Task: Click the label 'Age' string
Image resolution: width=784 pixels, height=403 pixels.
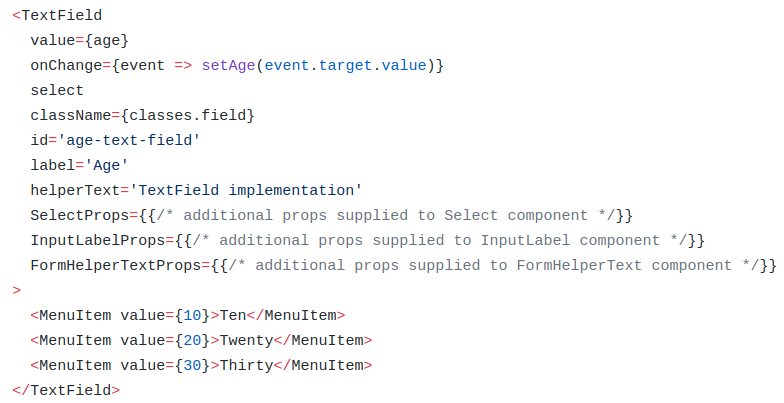Action: click(x=106, y=166)
